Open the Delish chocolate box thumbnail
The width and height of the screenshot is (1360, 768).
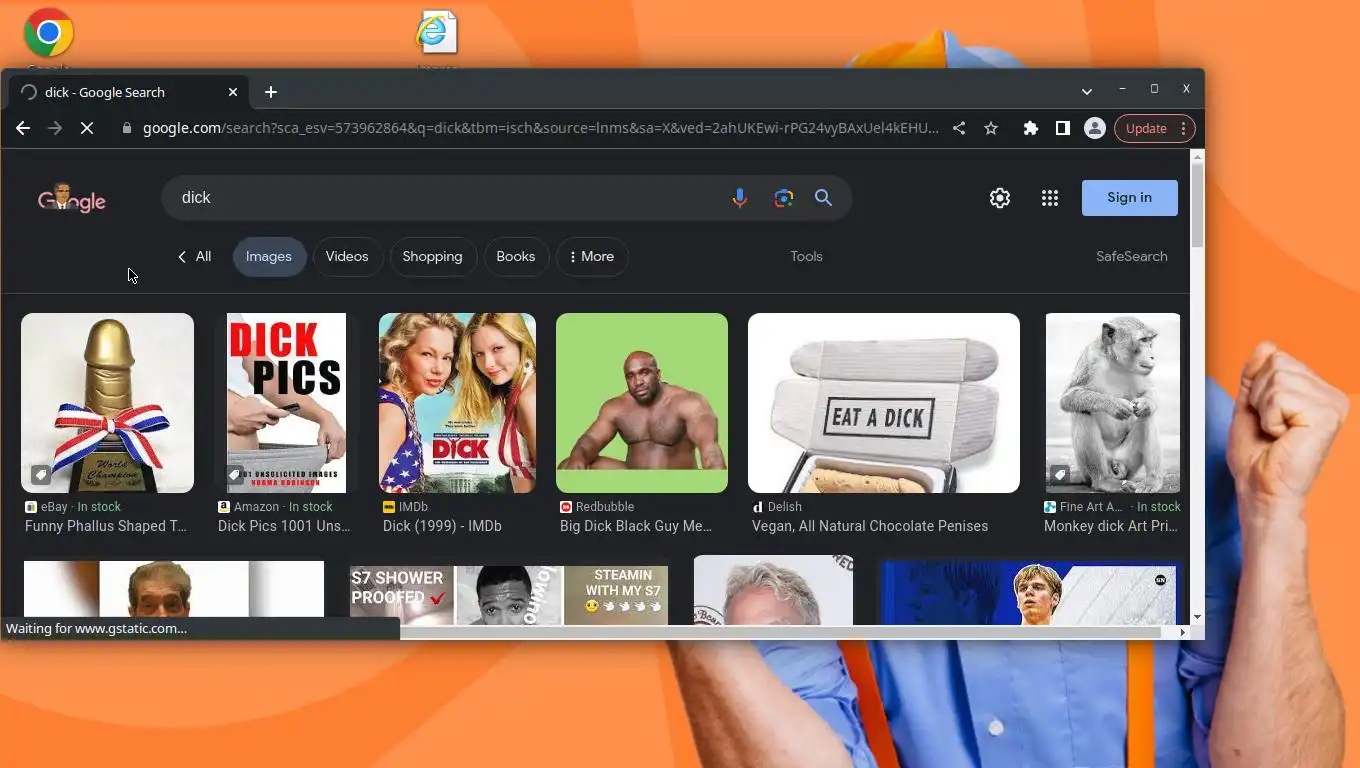884,403
